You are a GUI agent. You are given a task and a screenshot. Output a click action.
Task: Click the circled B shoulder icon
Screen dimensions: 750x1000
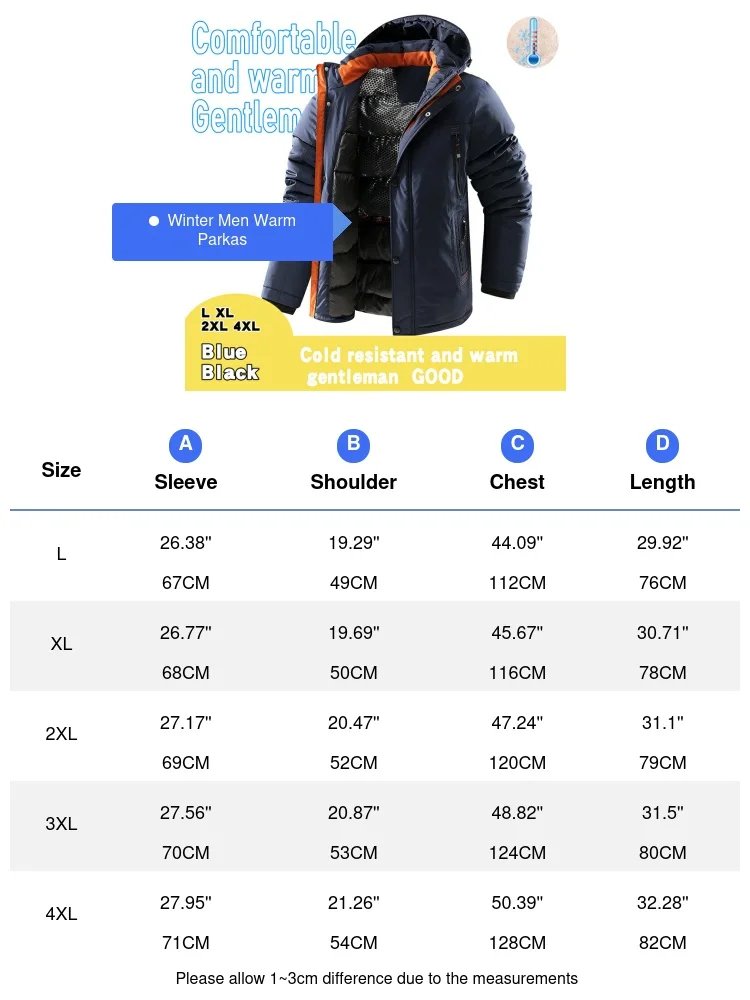[x=353, y=444]
